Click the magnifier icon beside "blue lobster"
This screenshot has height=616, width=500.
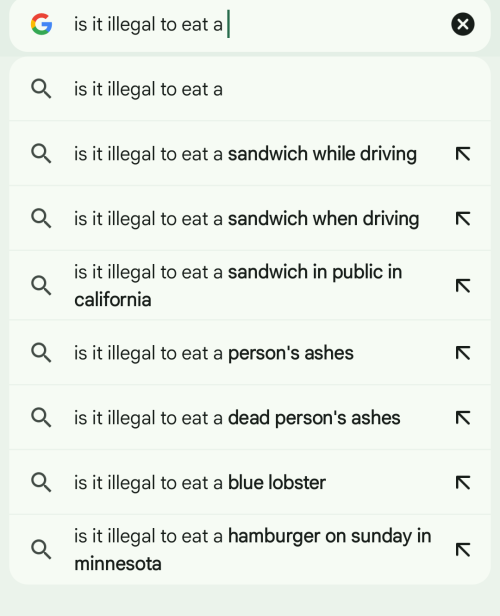tap(41, 482)
